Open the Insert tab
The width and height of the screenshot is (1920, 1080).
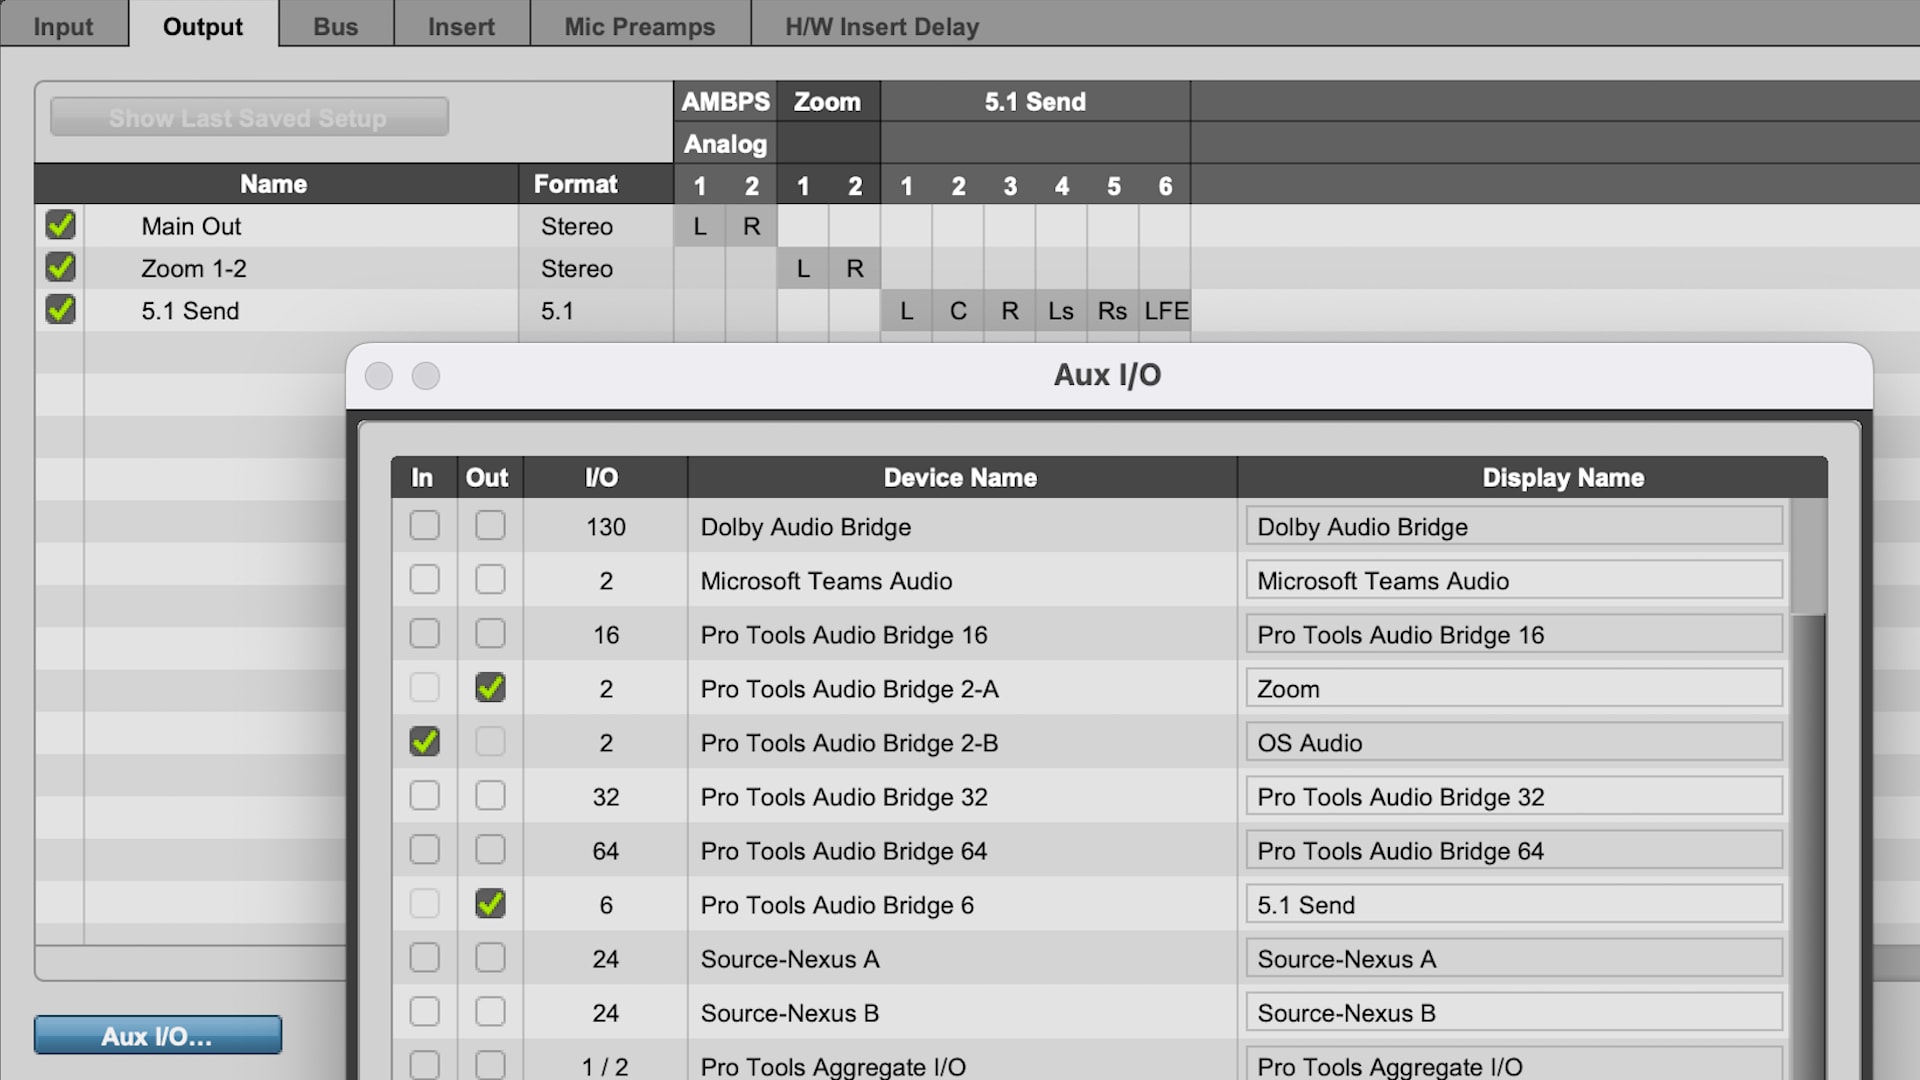point(459,26)
